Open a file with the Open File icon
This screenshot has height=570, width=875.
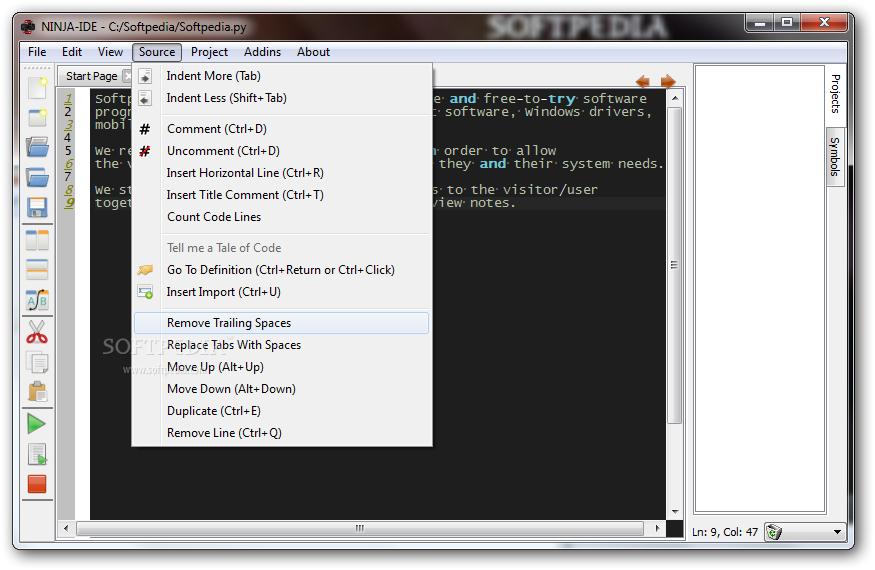pyautogui.click(x=37, y=147)
